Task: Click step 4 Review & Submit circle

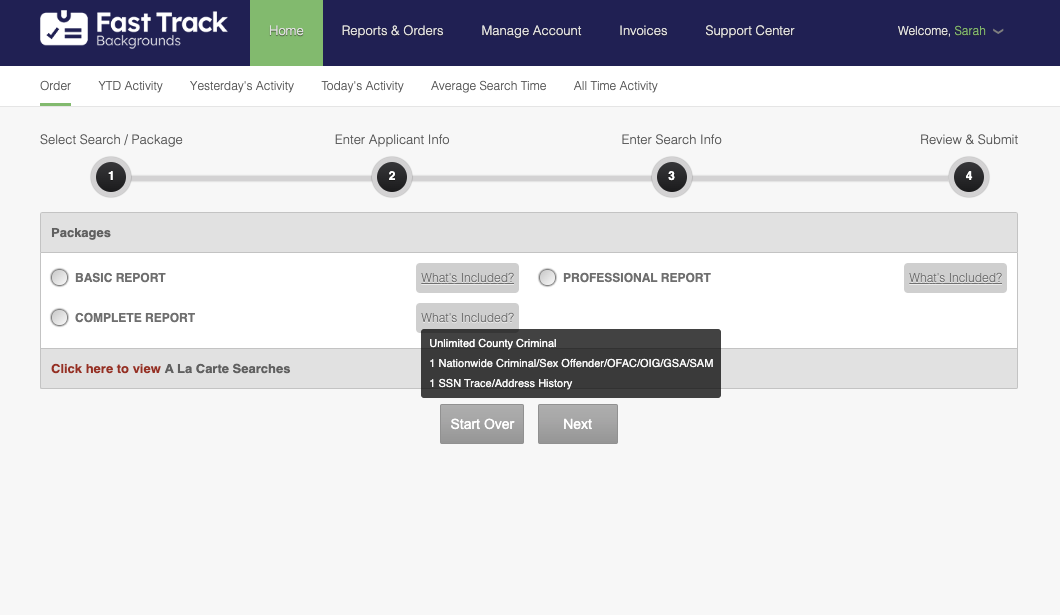Action: point(968,177)
